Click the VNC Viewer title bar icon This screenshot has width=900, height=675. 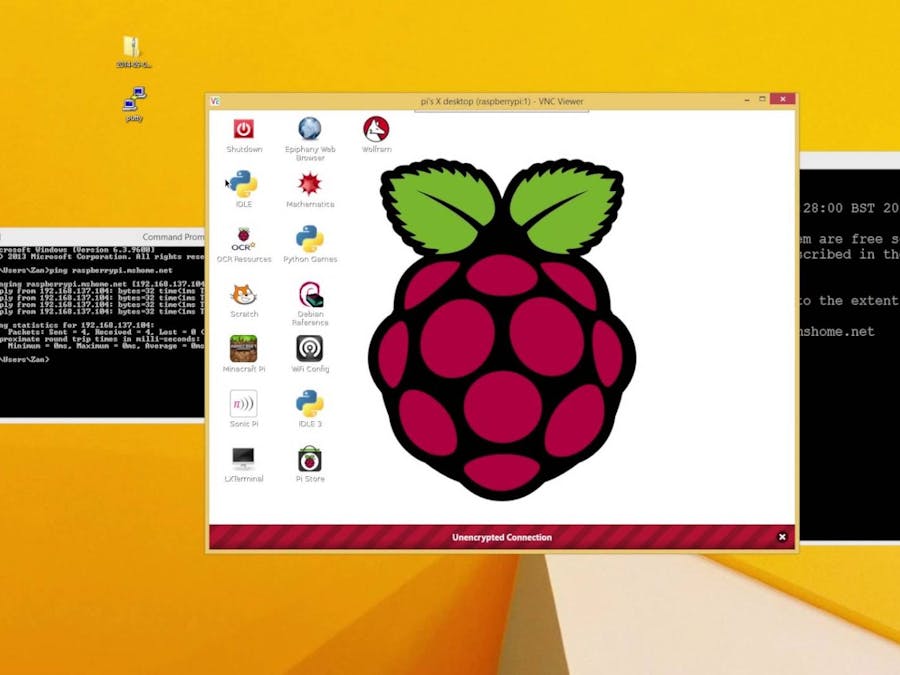215,101
